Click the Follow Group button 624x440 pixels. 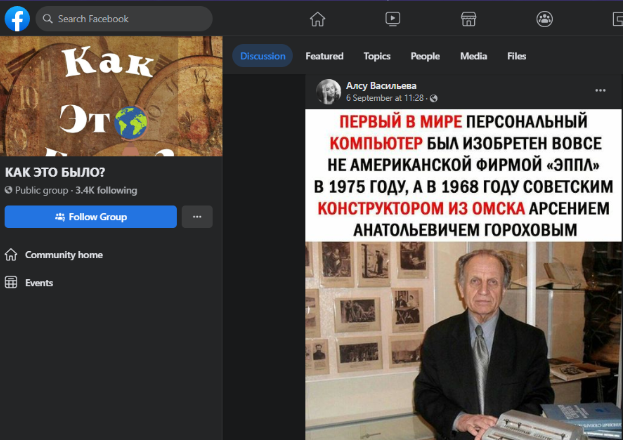(x=91, y=217)
